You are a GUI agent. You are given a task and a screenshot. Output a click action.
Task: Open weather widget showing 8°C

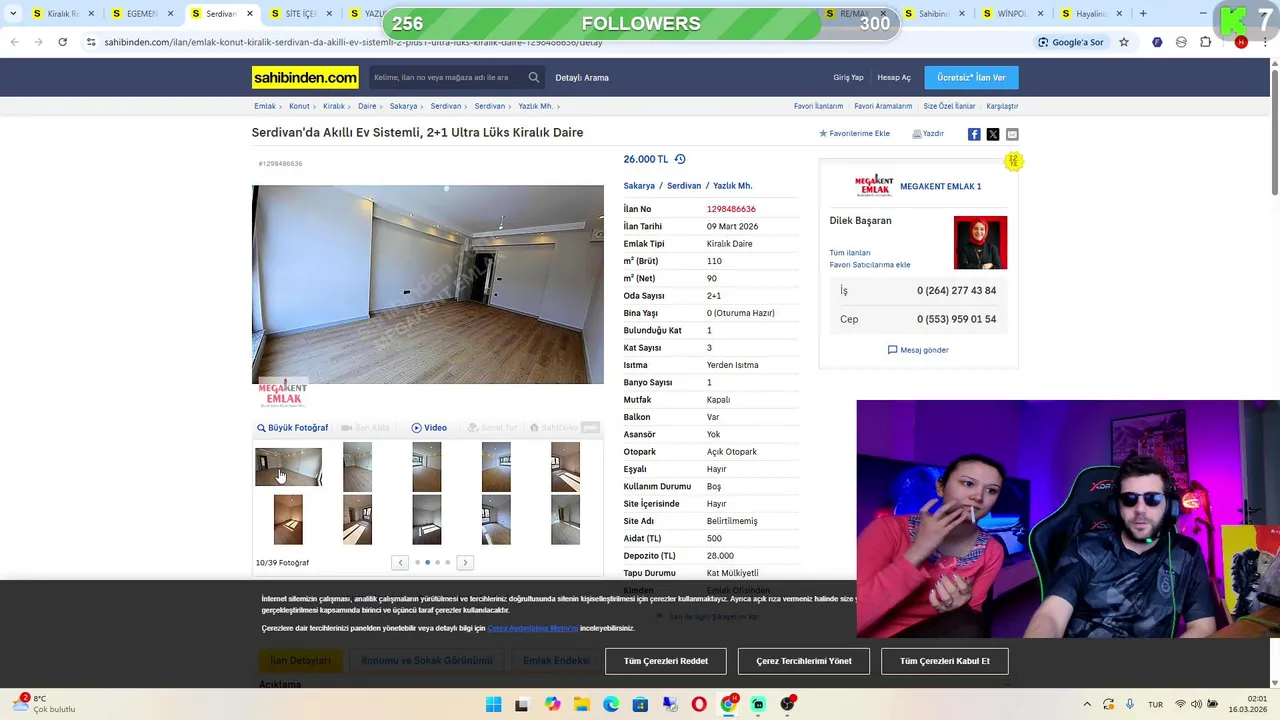click(x=42, y=704)
